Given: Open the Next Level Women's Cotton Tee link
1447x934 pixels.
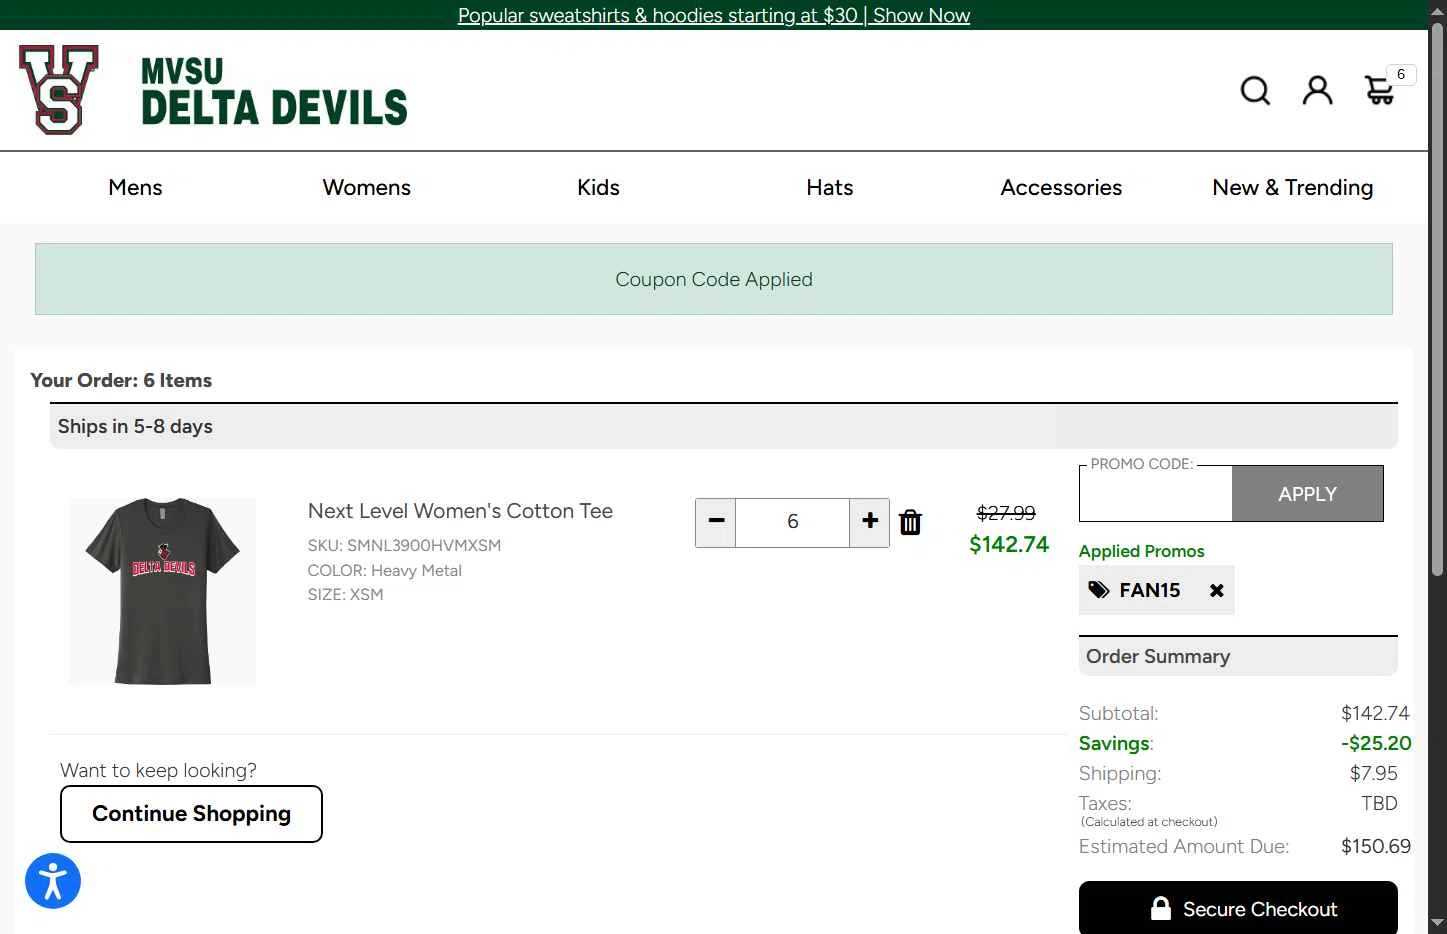Looking at the screenshot, I should click(460, 511).
